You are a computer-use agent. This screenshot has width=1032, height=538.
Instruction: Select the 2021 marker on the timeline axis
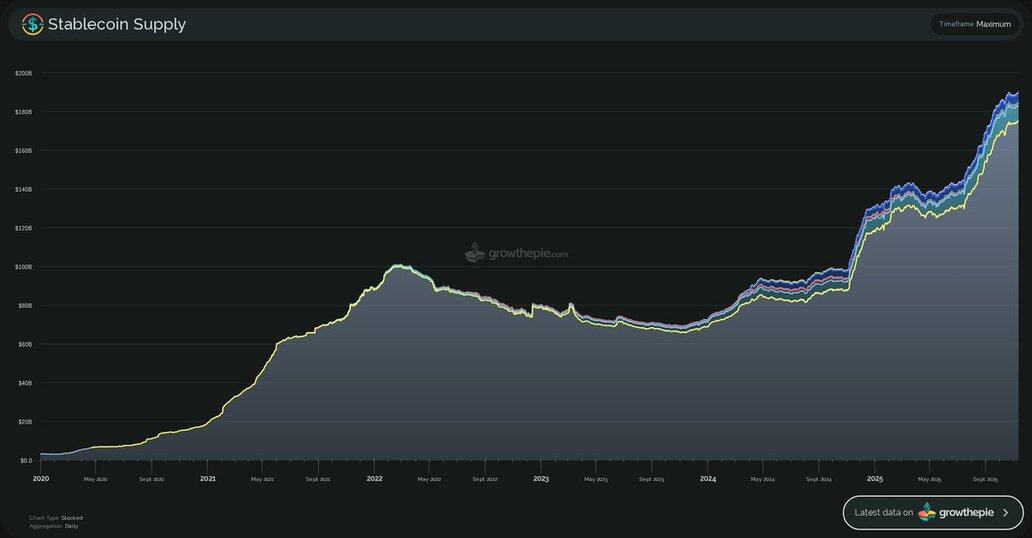pyautogui.click(x=207, y=479)
